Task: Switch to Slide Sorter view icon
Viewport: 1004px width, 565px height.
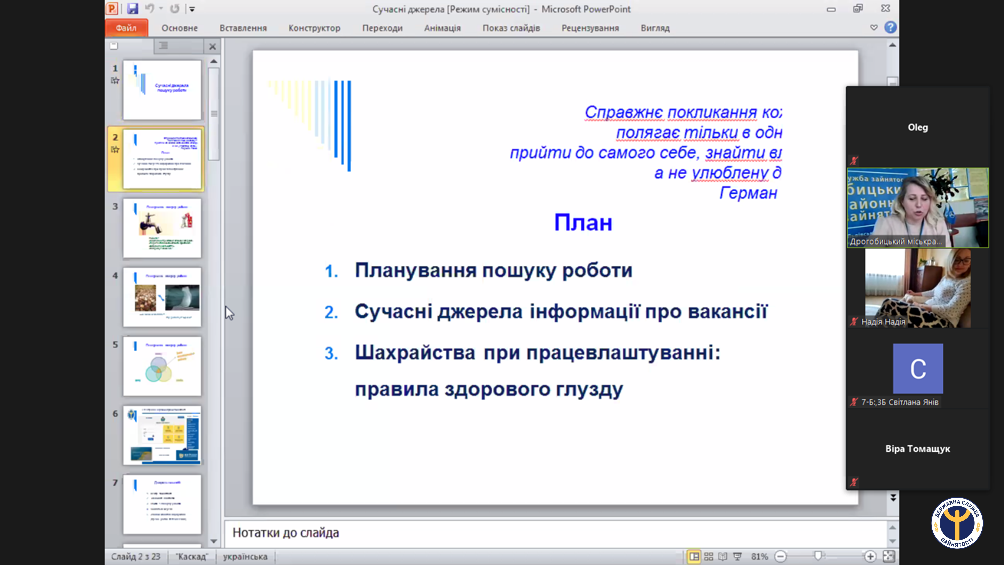Action: tap(709, 557)
